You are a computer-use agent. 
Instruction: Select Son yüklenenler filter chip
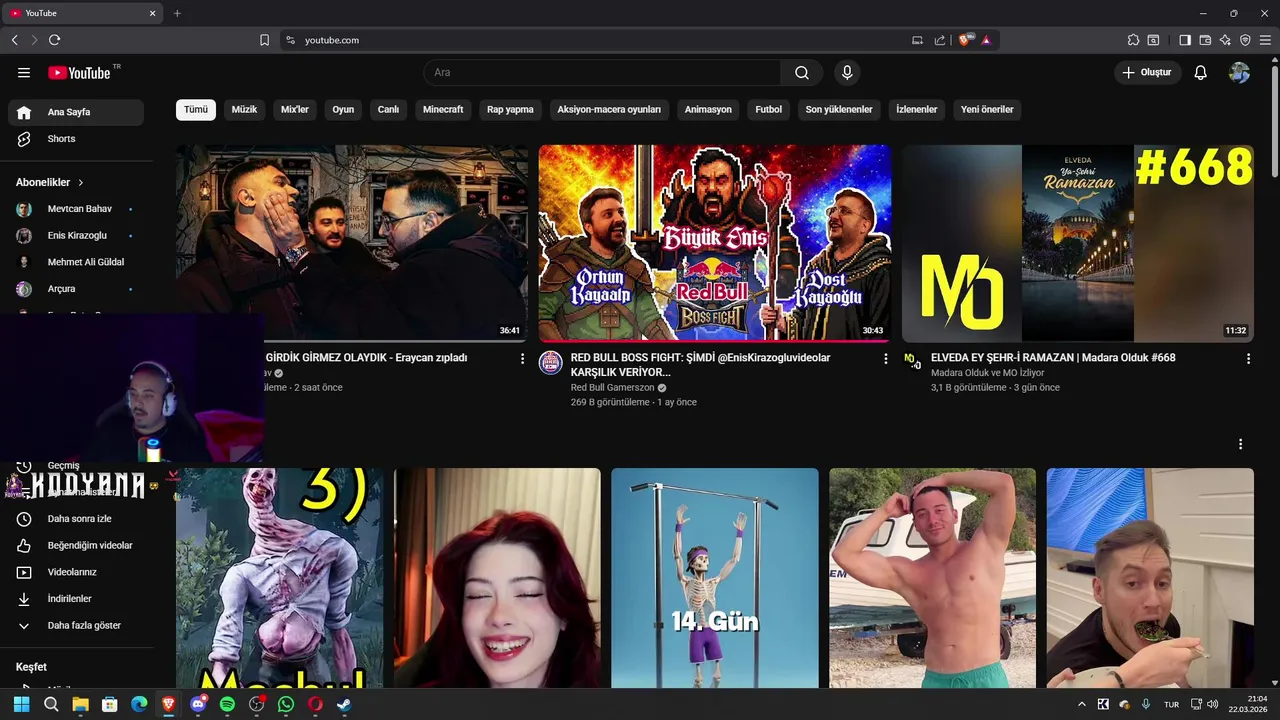(x=839, y=110)
